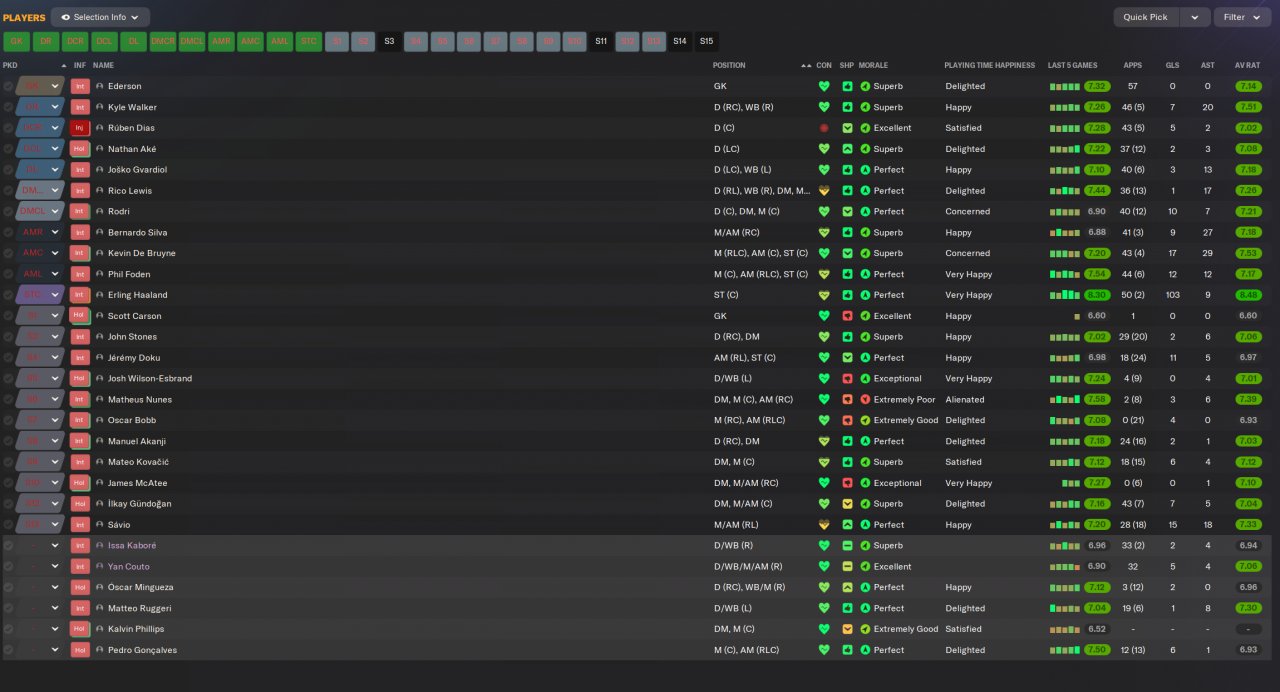Tick the selection circle on Rodri's row
This screenshot has height=692, width=1280.
(8, 212)
